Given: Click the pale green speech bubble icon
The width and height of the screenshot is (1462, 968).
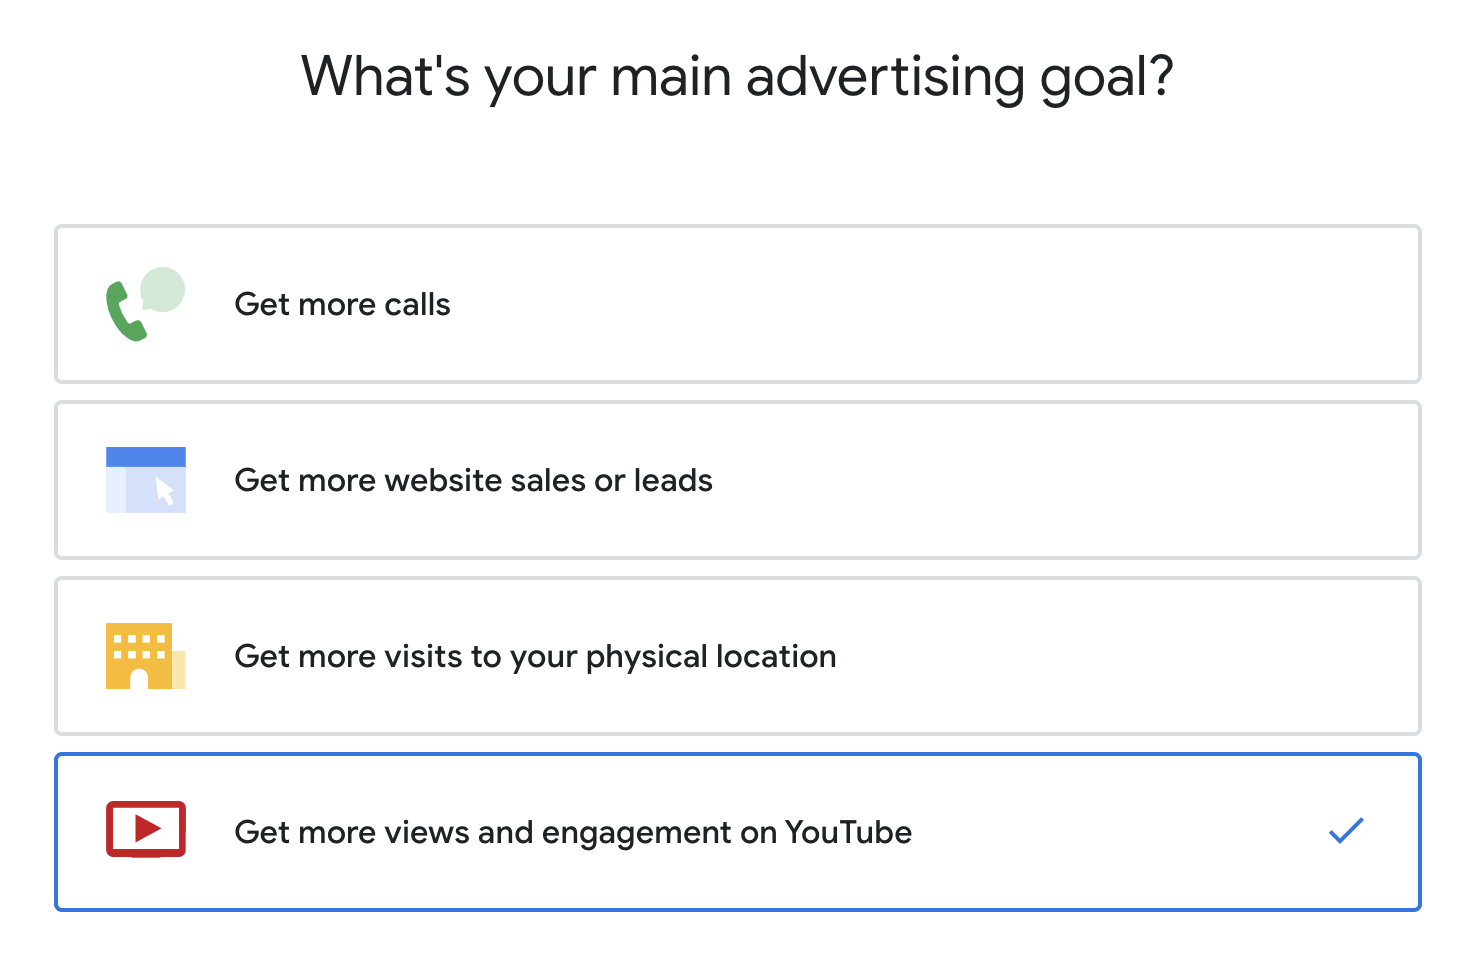Looking at the screenshot, I should [163, 289].
